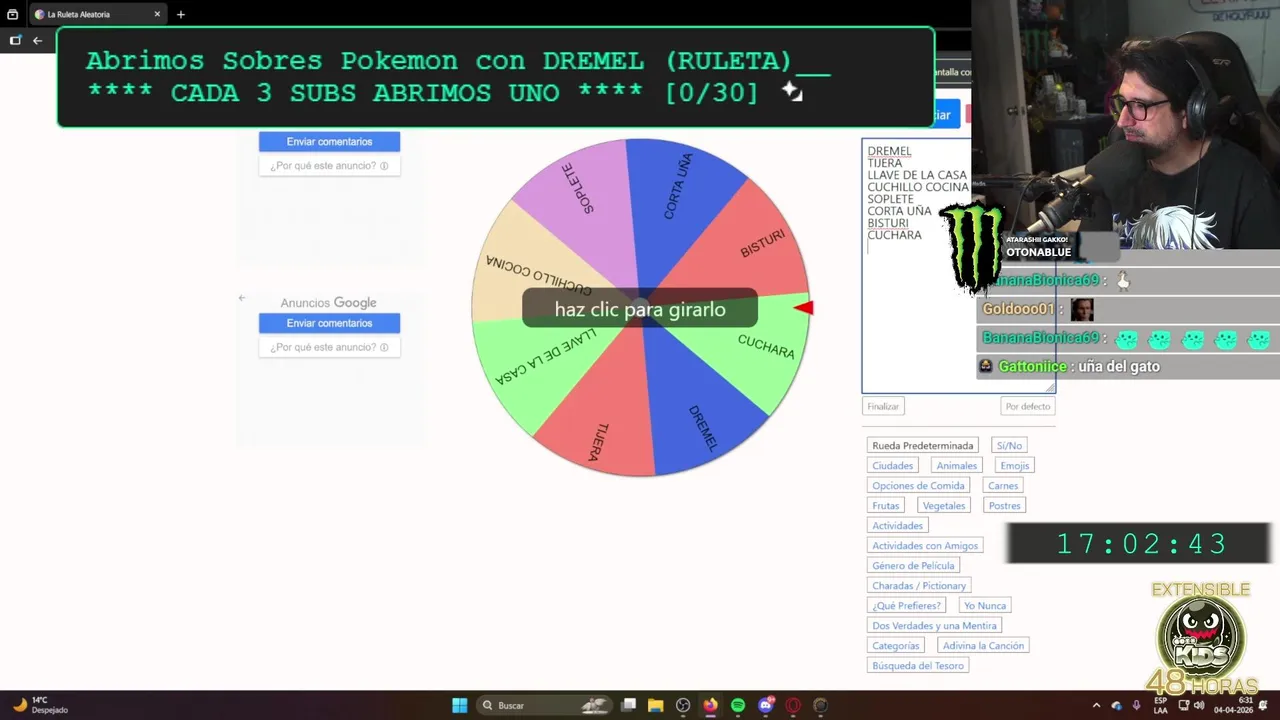Select the Charadas / Pictionary preset
Viewport: 1280px width, 720px height.
[919, 586]
